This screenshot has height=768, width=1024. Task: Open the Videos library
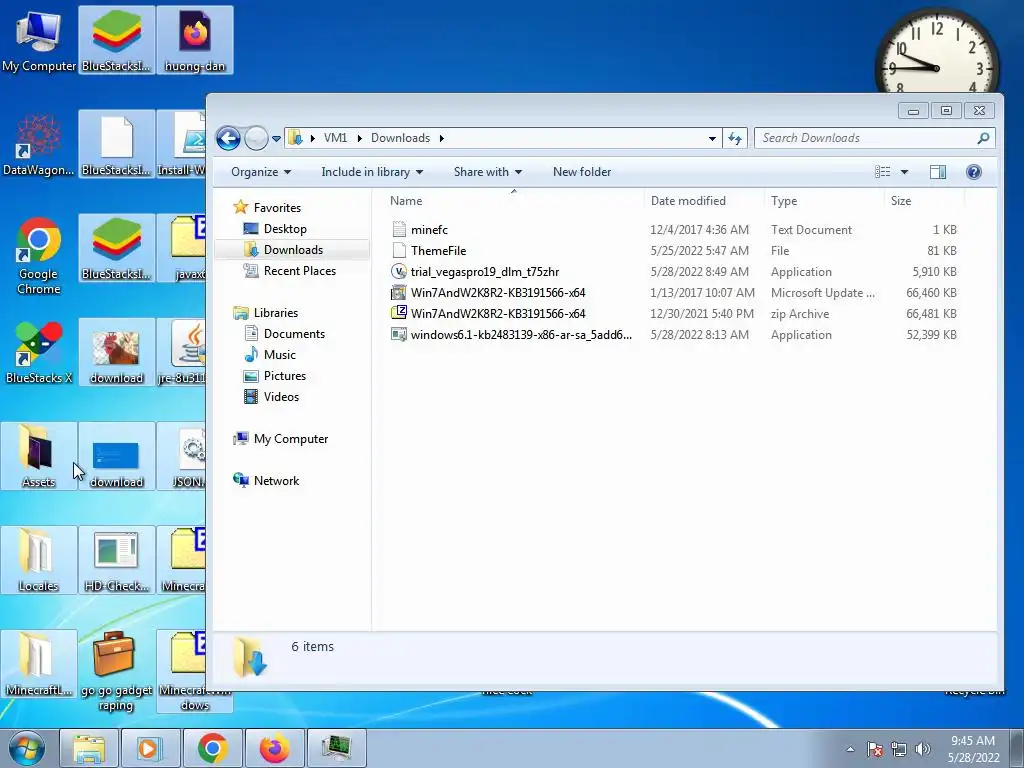(281, 396)
